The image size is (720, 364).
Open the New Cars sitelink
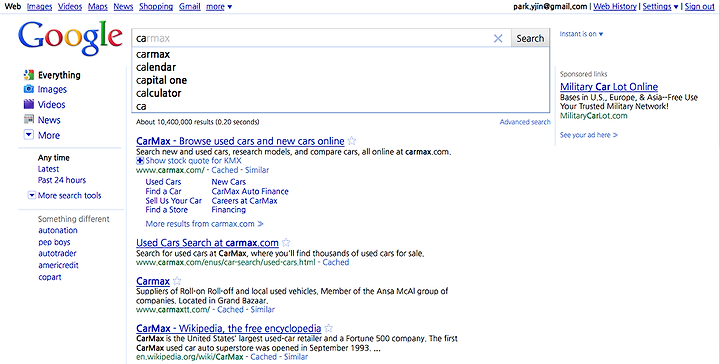pyautogui.click(x=229, y=182)
